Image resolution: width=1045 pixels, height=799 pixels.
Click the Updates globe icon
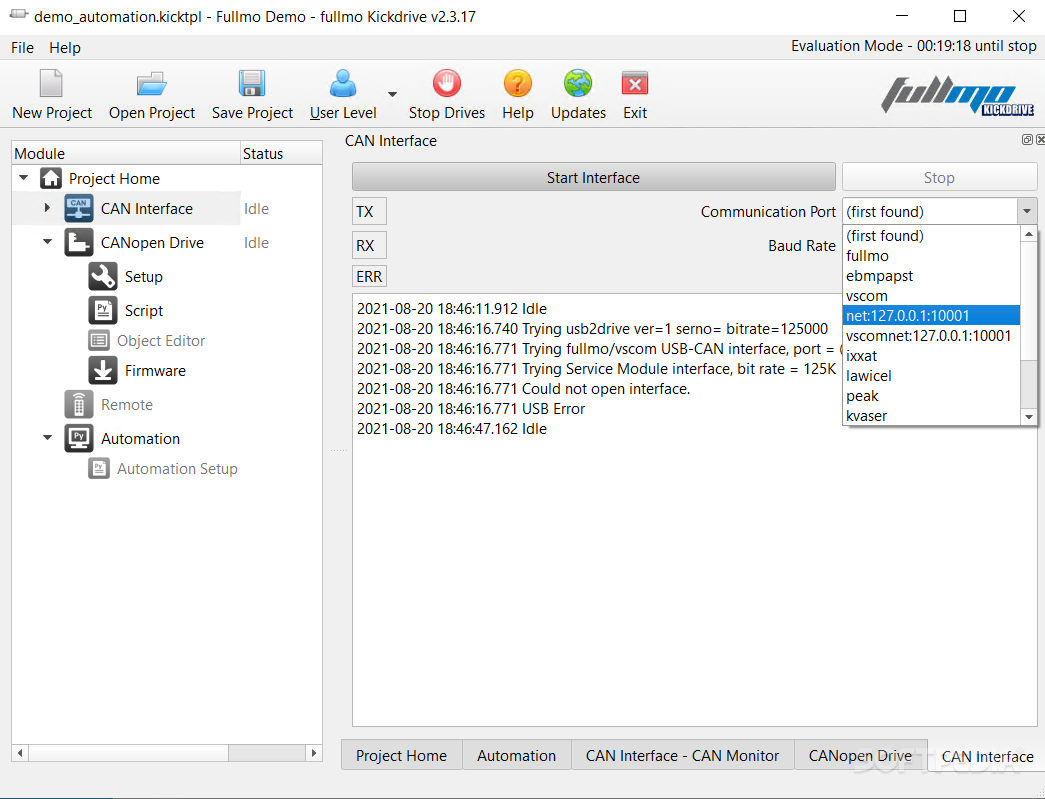pyautogui.click(x=578, y=84)
